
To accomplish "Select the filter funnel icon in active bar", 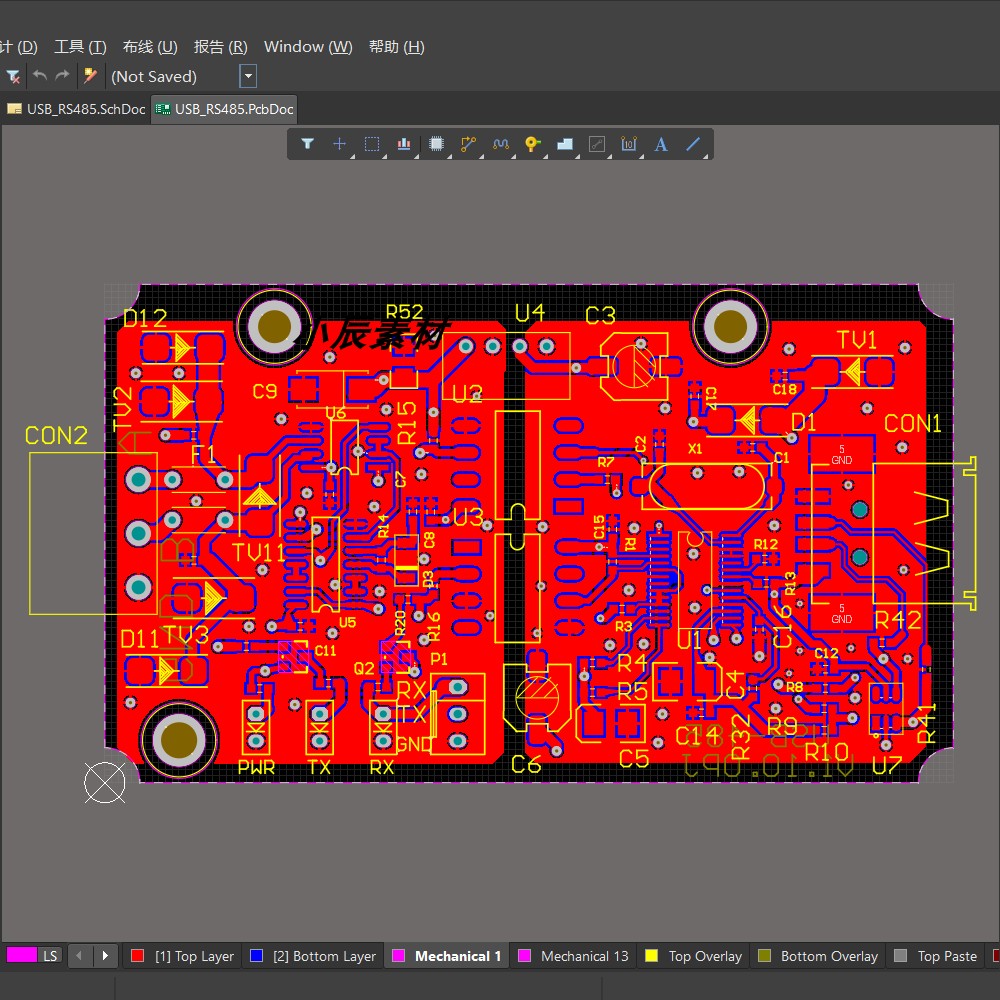I will pos(307,144).
